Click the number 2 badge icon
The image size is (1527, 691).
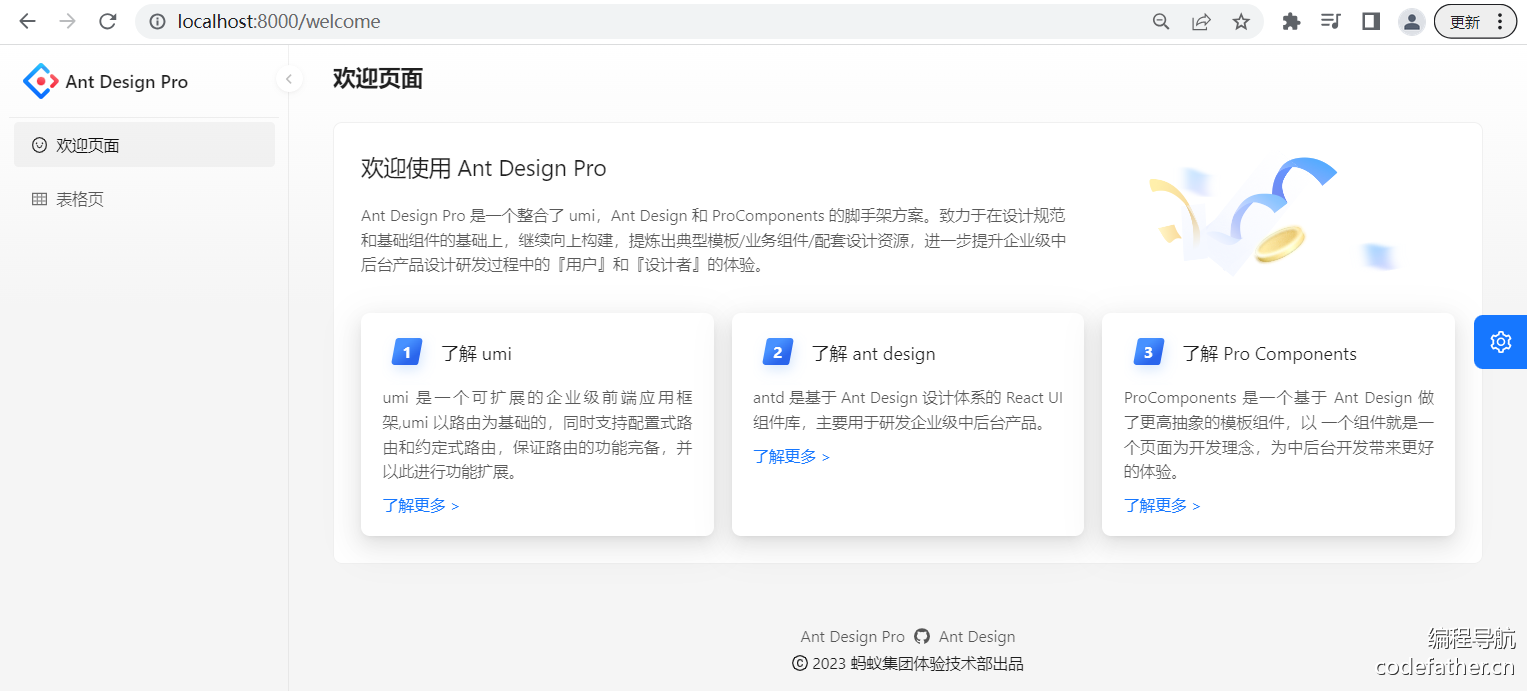click(777, 352)
